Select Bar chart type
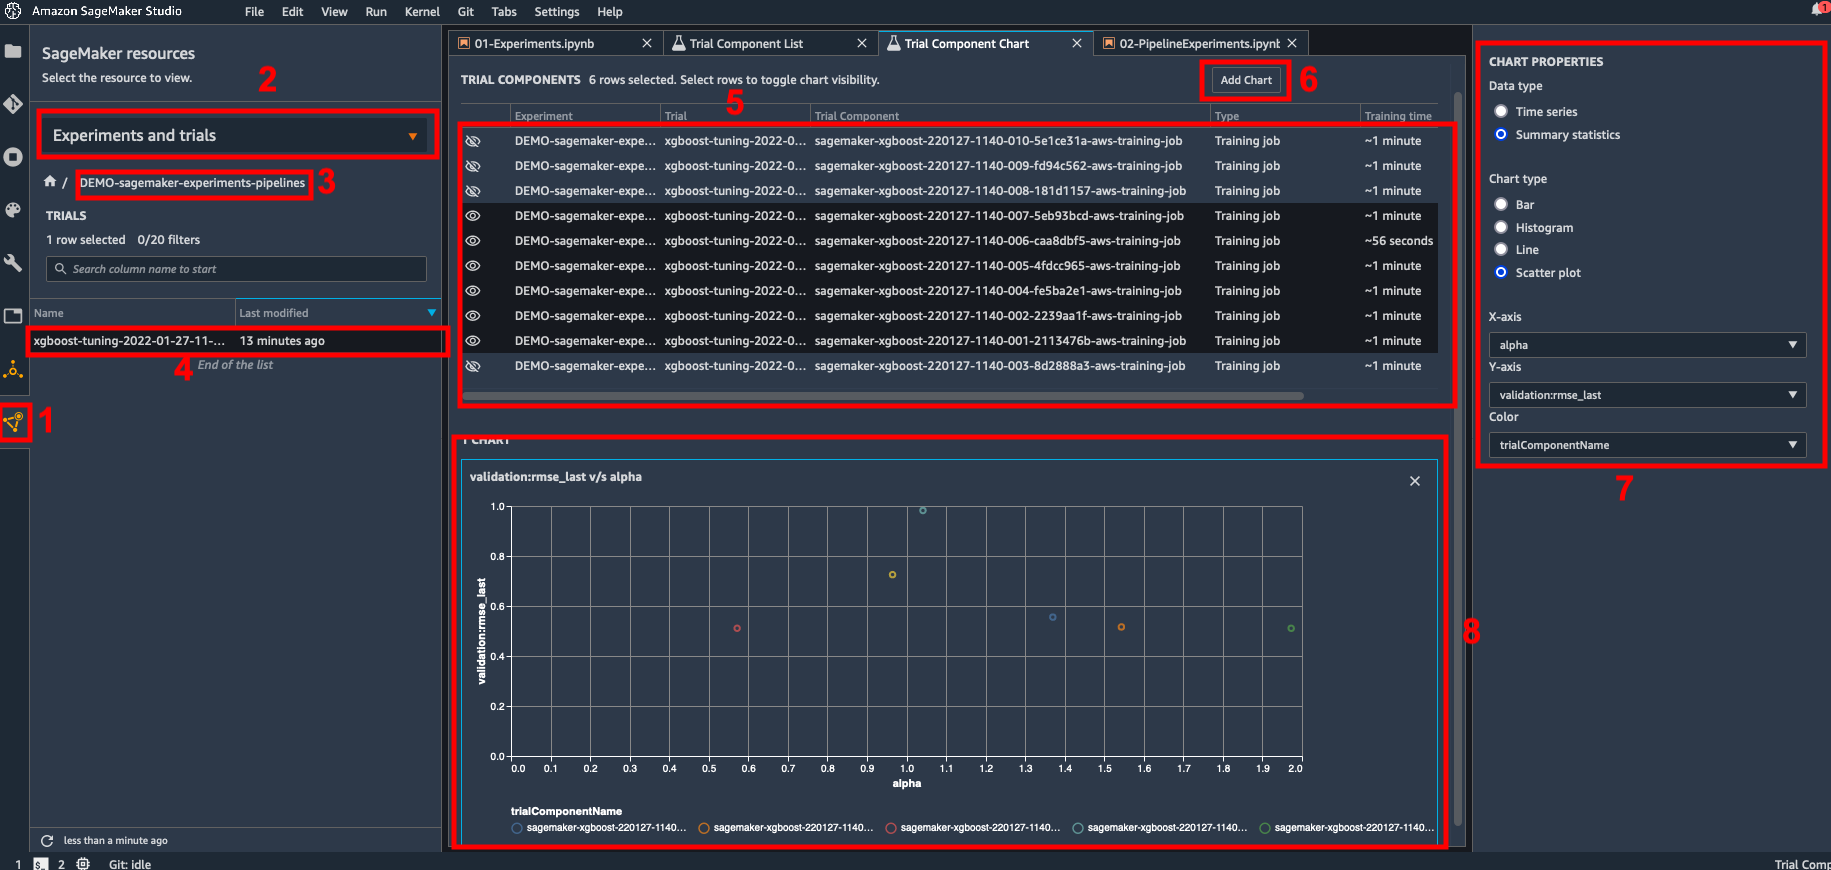The image size is (1831, 870). pyautogui.click(x=1501, y=205)
